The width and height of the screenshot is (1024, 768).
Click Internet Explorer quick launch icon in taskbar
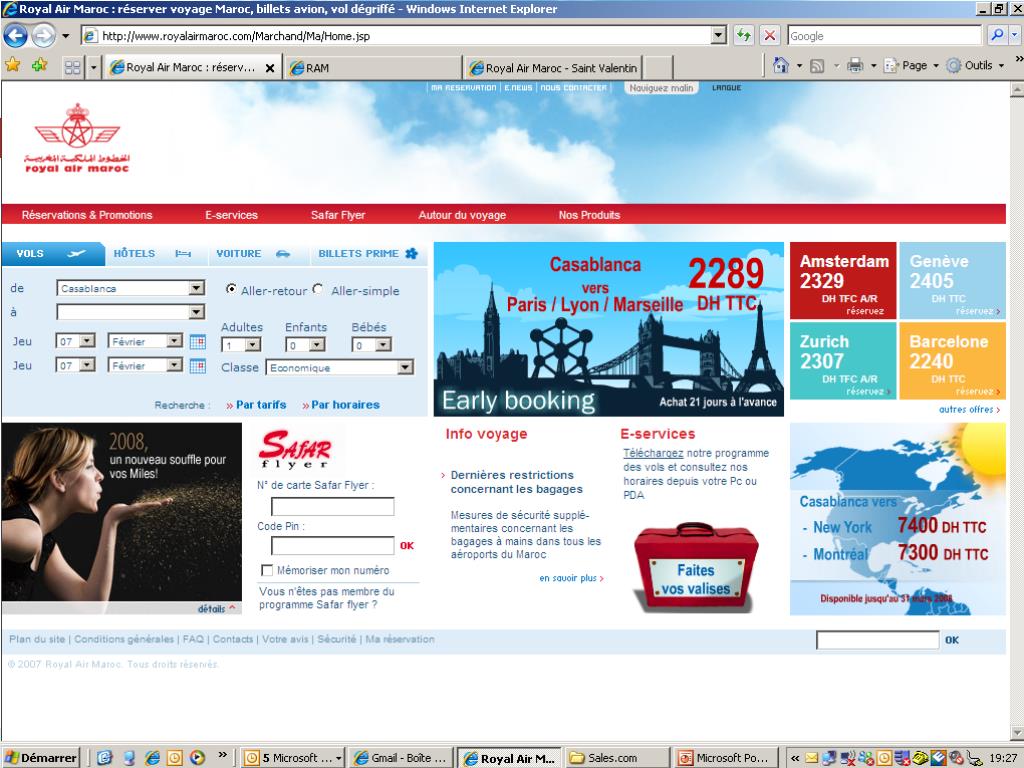(x=152, y=758)
